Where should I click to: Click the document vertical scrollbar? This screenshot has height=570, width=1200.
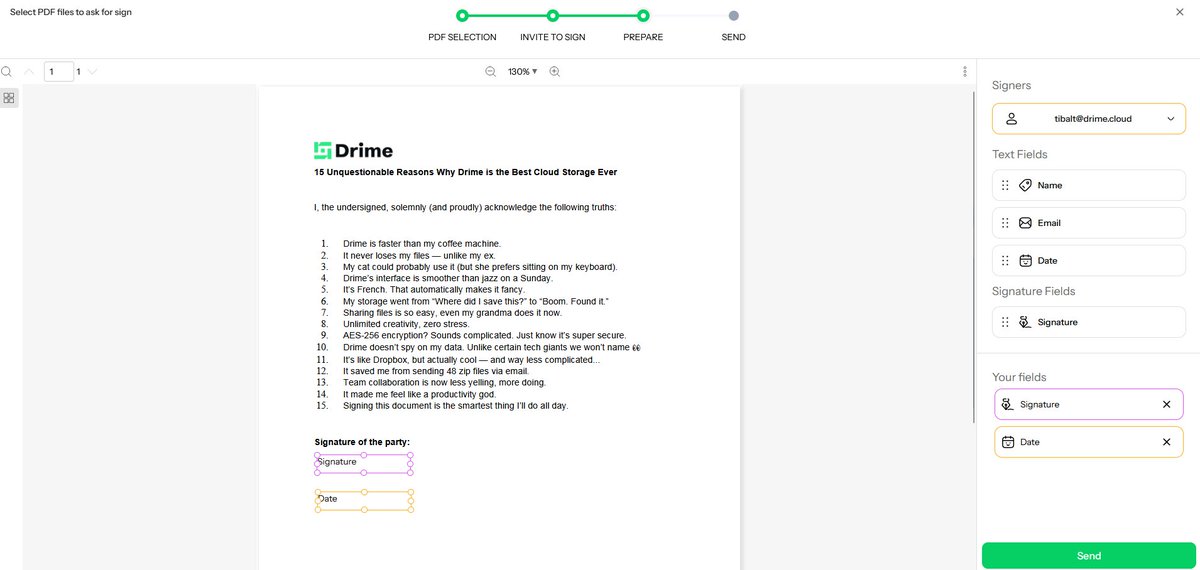click(973, 255)
